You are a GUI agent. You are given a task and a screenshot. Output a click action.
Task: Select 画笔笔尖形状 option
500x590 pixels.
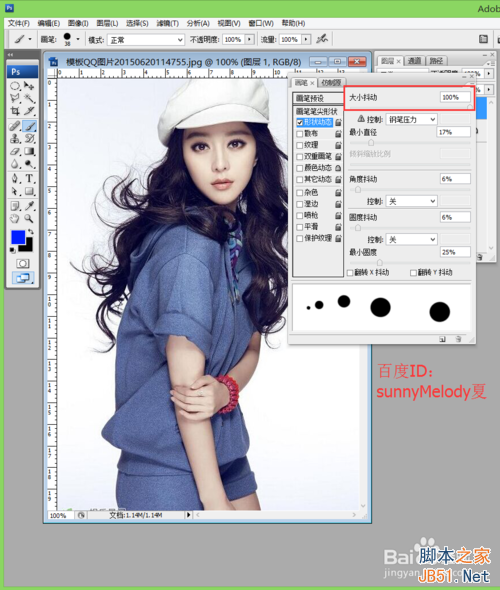point(317,111)
